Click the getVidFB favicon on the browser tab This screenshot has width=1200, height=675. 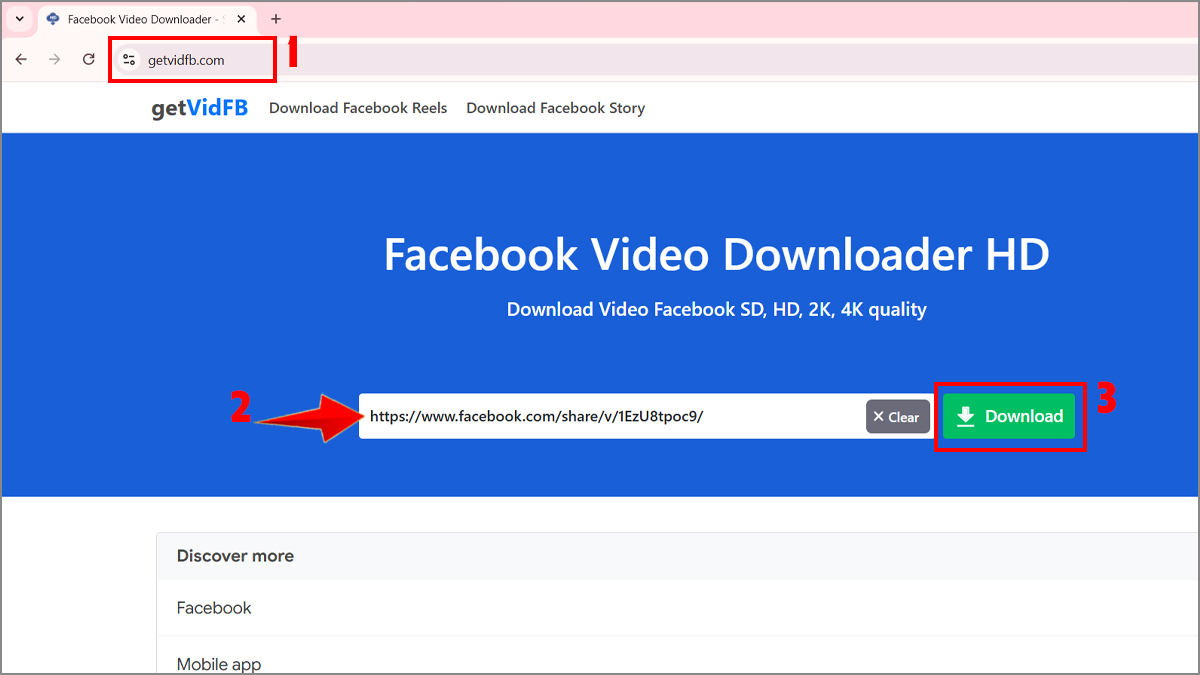55,18
